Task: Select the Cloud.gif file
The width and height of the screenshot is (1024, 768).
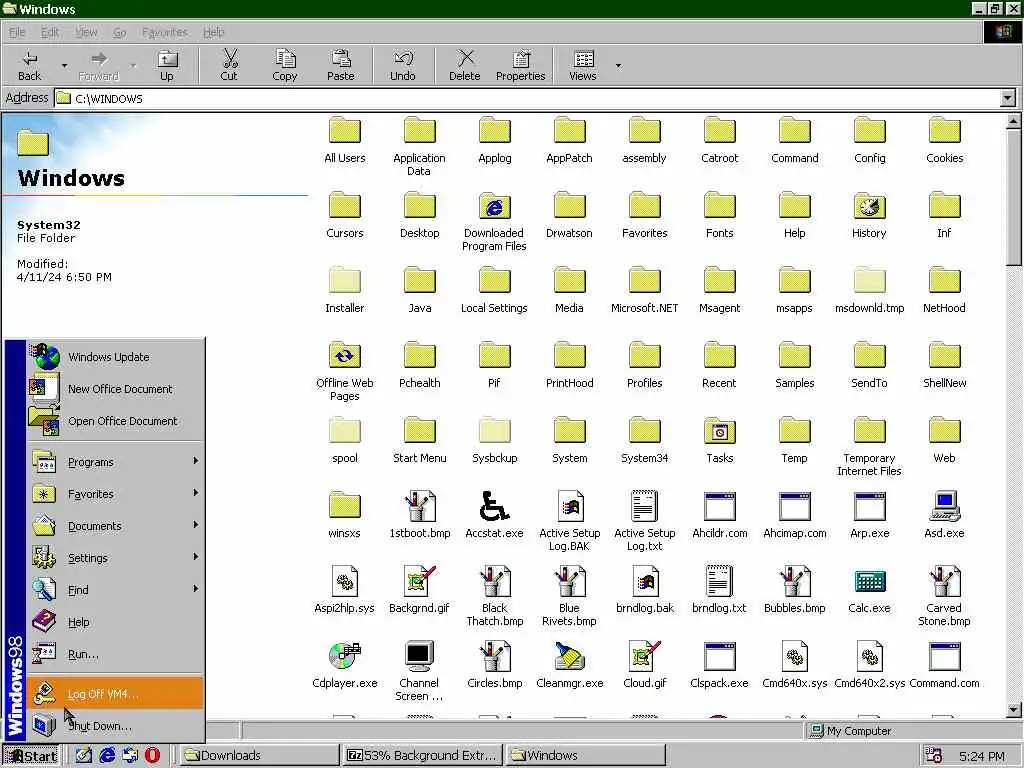Action: point(645,665)
